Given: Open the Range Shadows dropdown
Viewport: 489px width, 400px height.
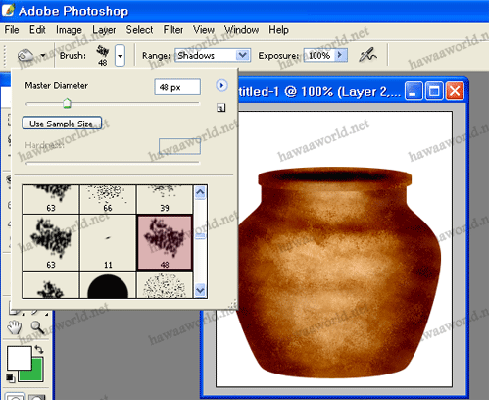Looking at the screenshot, I should tap(212, 55).
